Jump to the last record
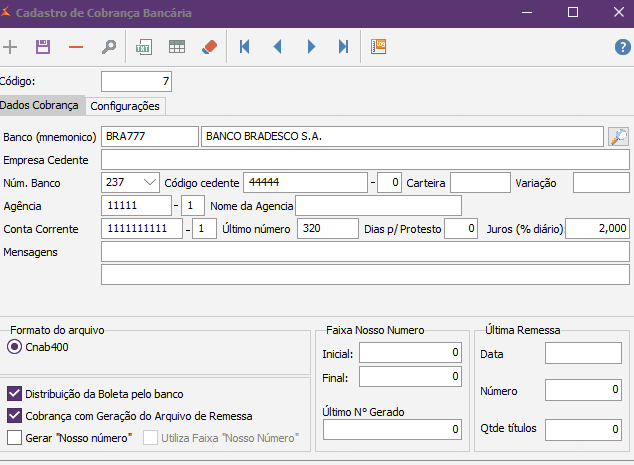 [343, 47]
